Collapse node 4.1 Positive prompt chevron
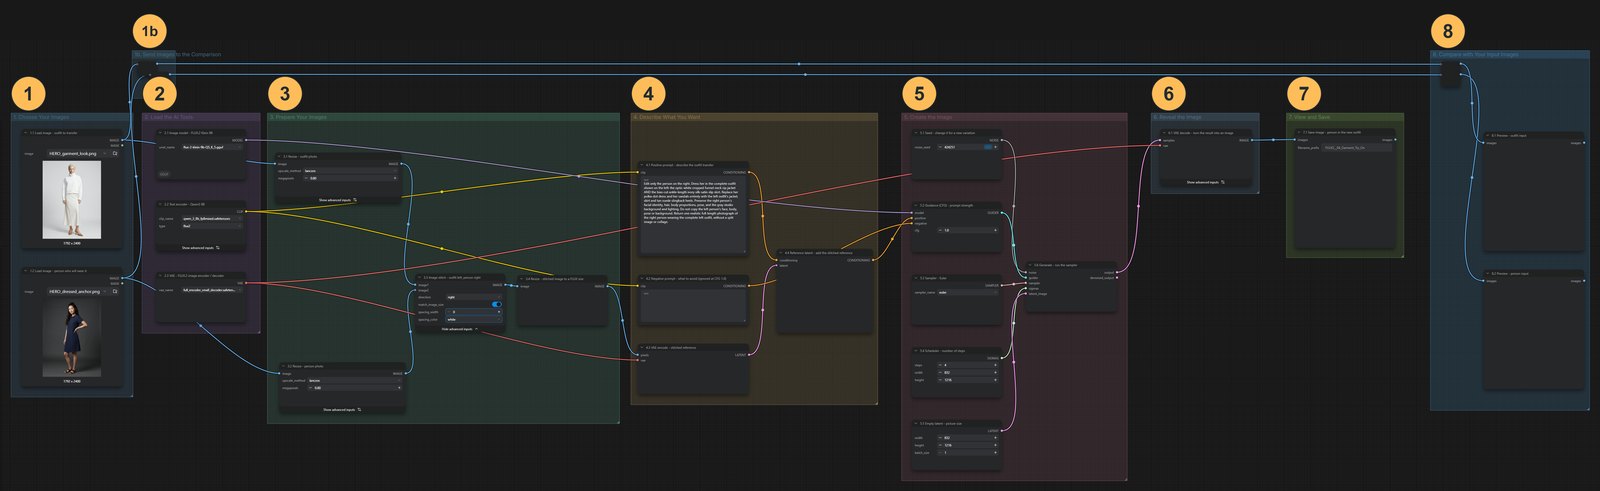 click(x=642, y=165)
